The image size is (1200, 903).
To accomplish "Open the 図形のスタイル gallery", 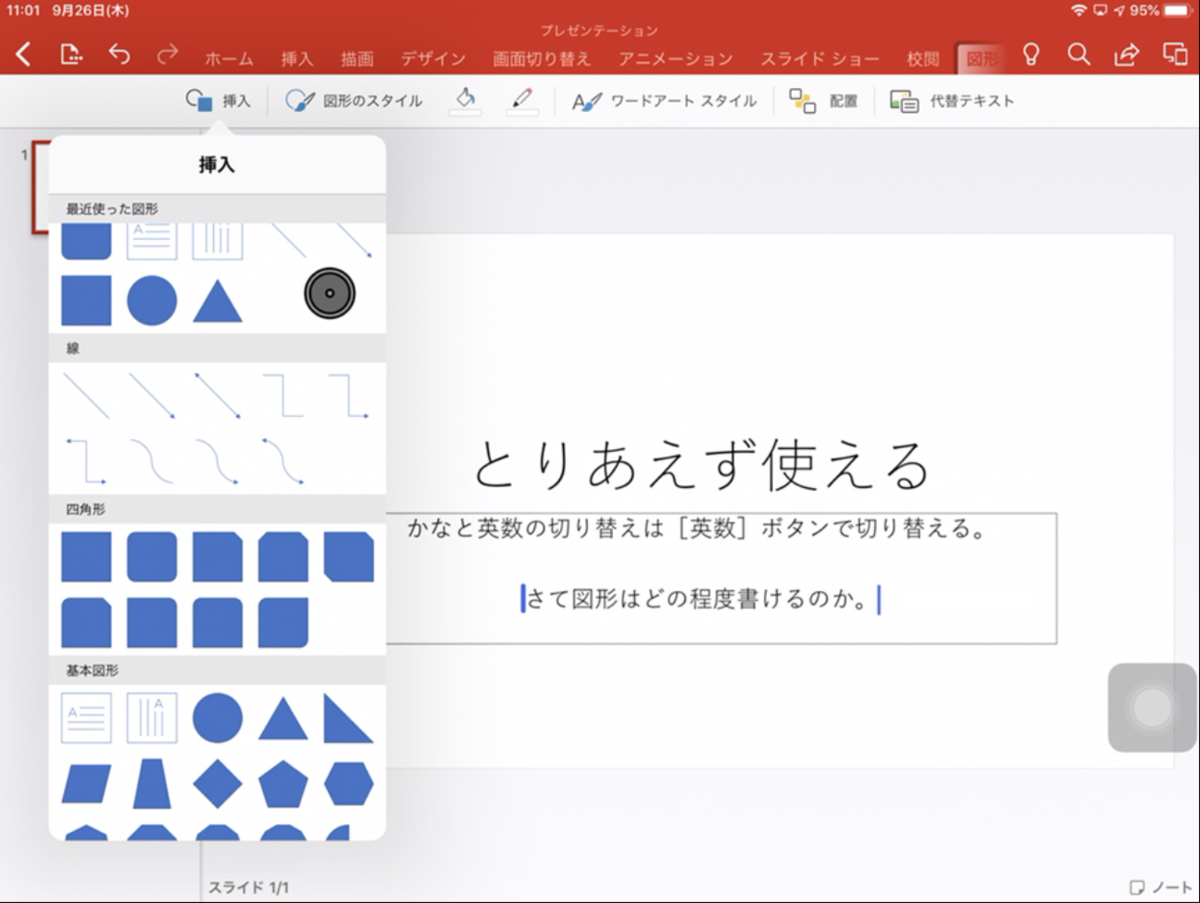I will [353, 100].
